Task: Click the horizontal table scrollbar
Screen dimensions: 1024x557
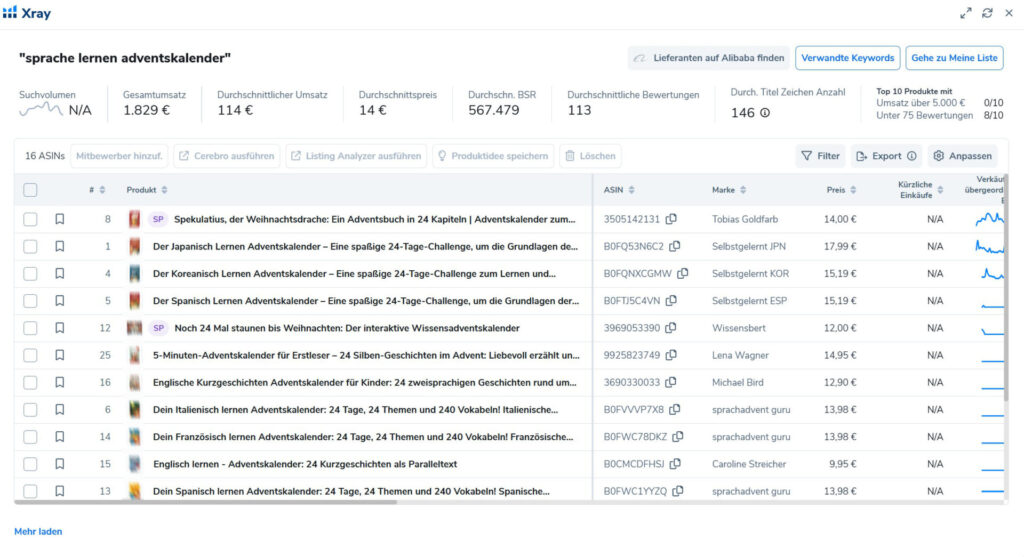Action: pos(206,502)
